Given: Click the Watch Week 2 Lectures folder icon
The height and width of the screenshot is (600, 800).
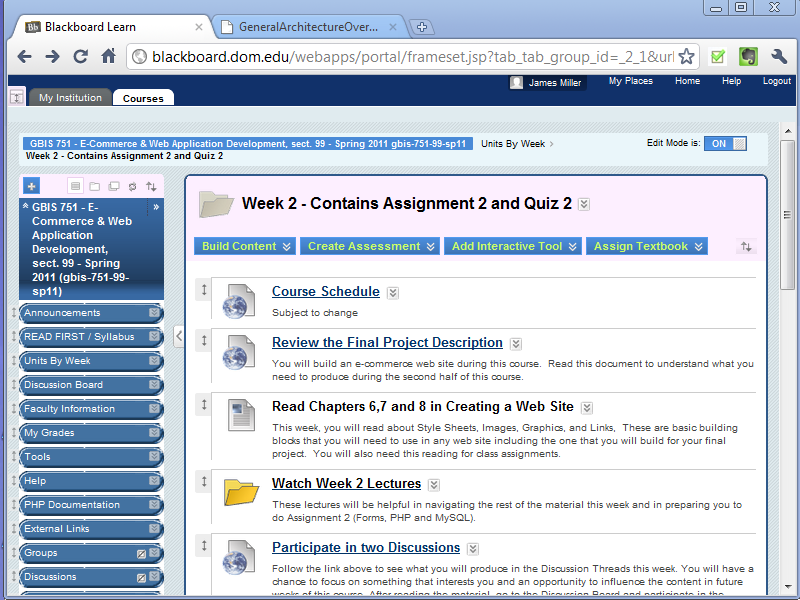Looking at the screenshot, I should point(241,492).
